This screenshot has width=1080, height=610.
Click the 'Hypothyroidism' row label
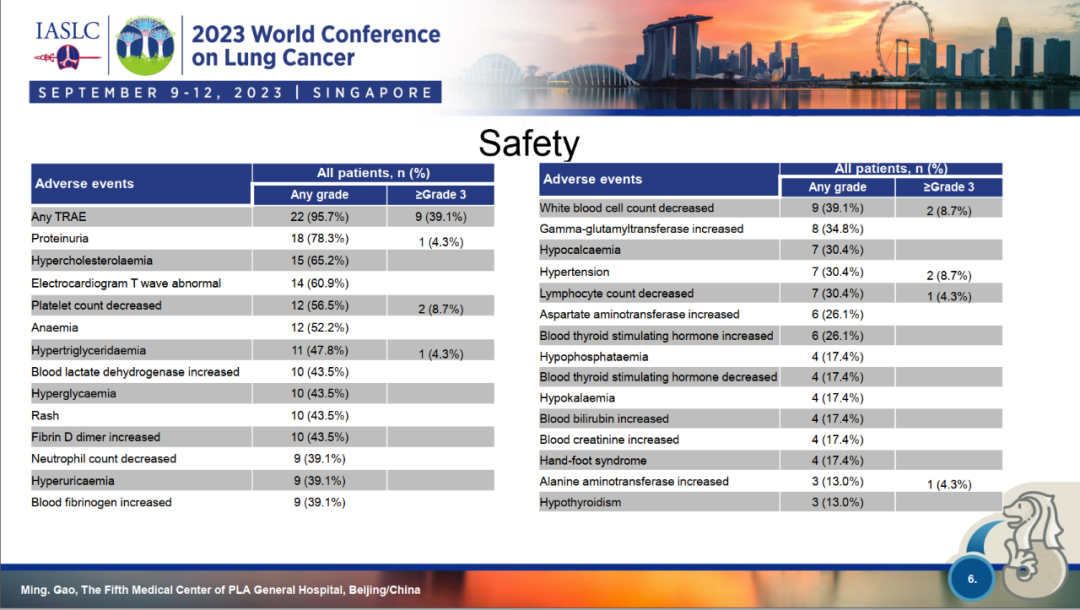[581, 503]
